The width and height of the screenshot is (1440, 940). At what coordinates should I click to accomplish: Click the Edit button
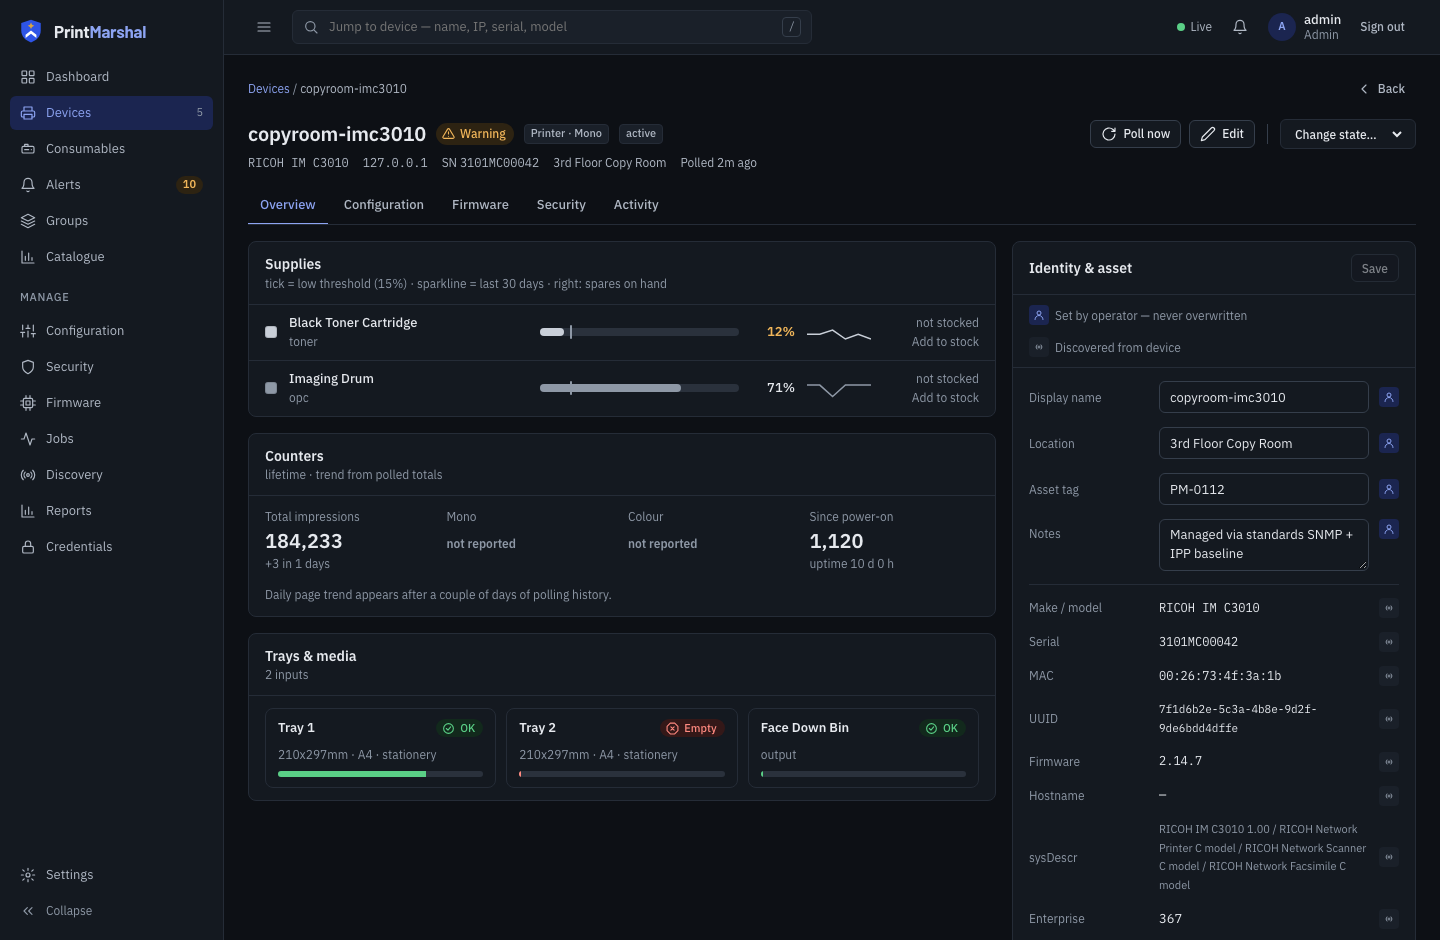click(1222, 134)
